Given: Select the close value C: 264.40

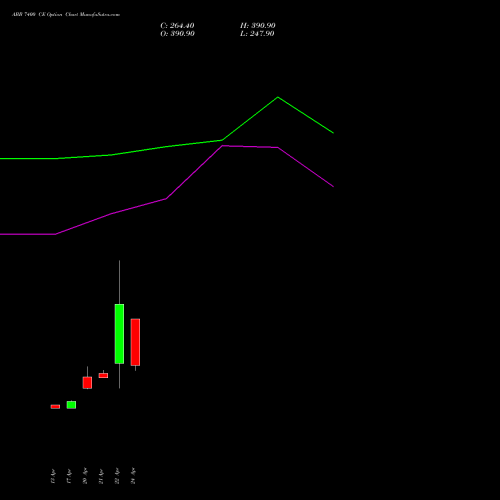Looking at the screenshot, I should [177, 26].
